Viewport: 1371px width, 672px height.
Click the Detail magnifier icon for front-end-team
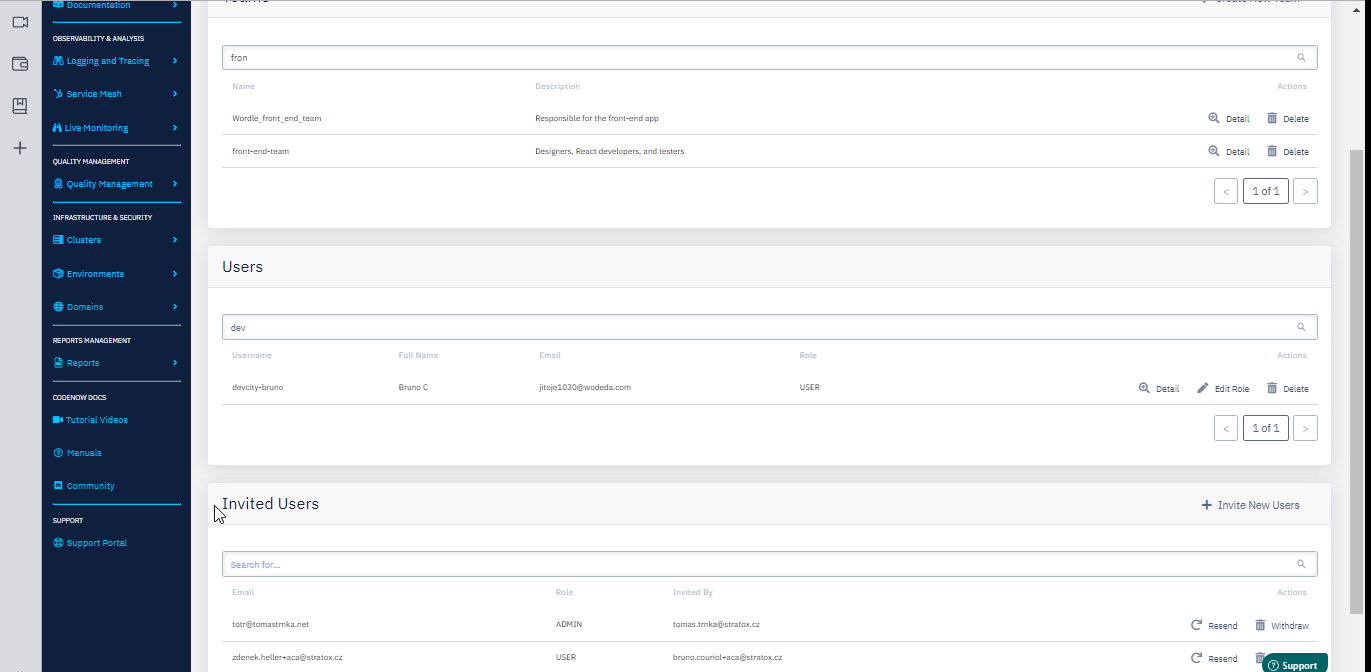(1214, 151)
